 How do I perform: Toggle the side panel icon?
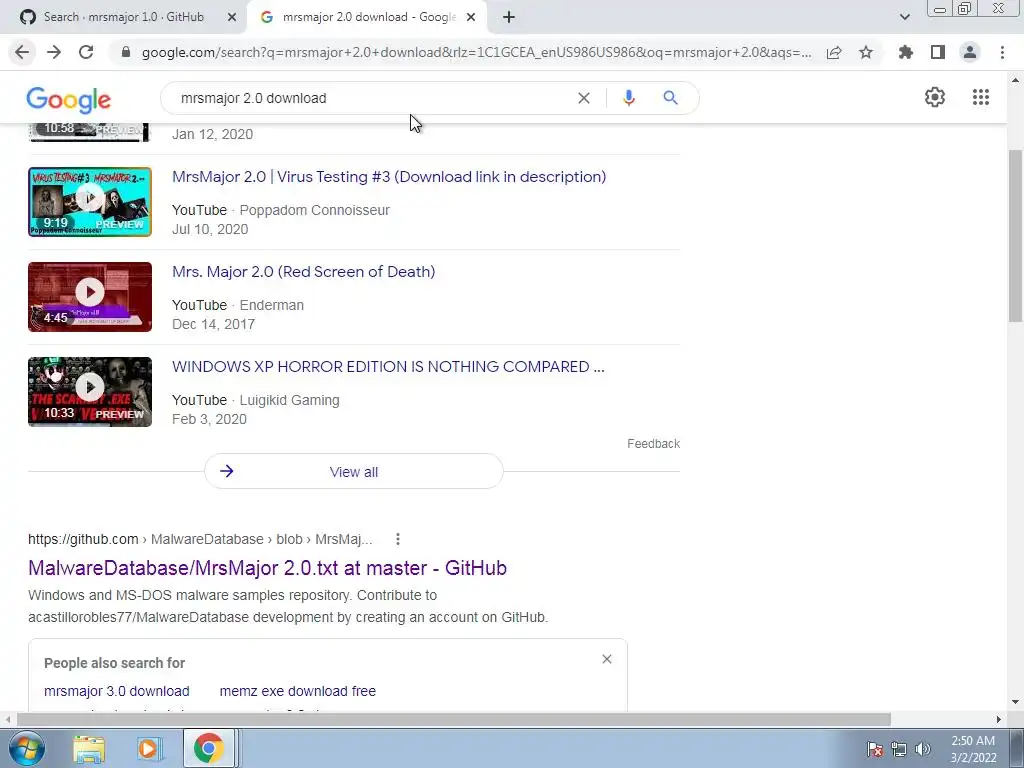938,52
